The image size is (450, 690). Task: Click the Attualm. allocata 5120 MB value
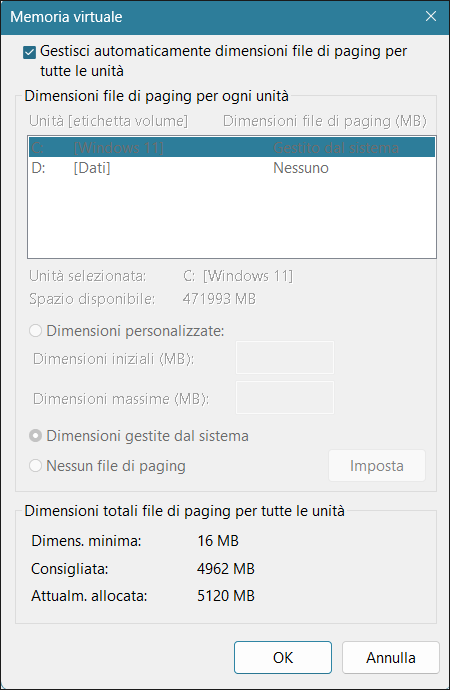(x=226, y=596)
